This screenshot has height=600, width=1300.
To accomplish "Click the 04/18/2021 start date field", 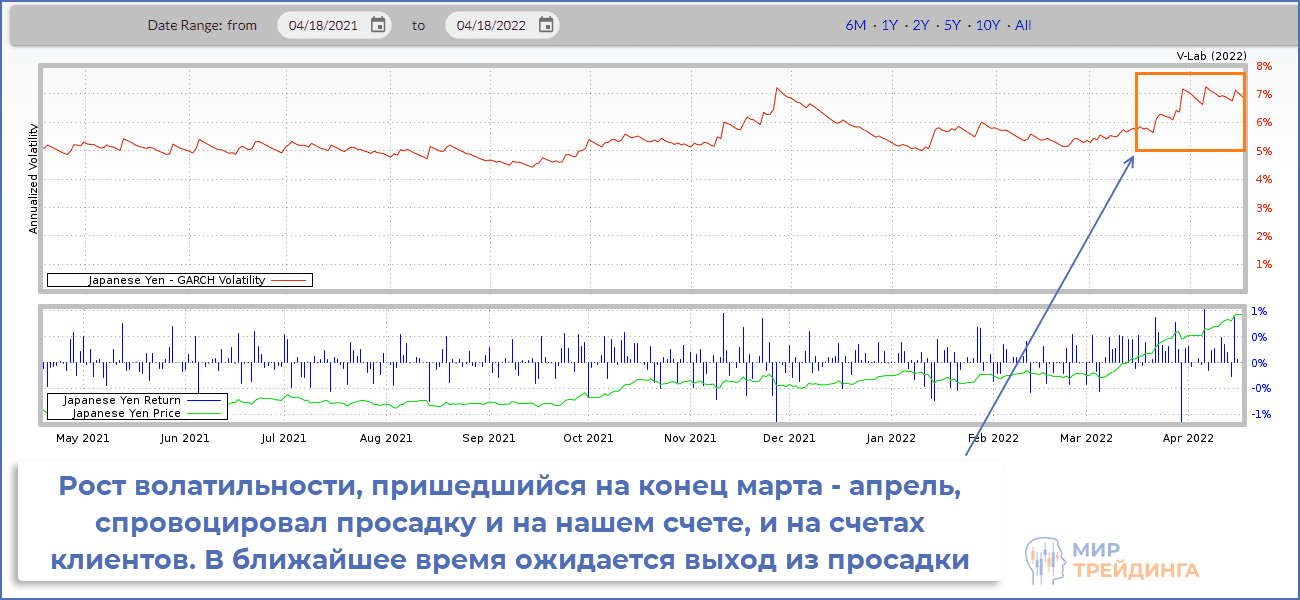I will [323, 25].
